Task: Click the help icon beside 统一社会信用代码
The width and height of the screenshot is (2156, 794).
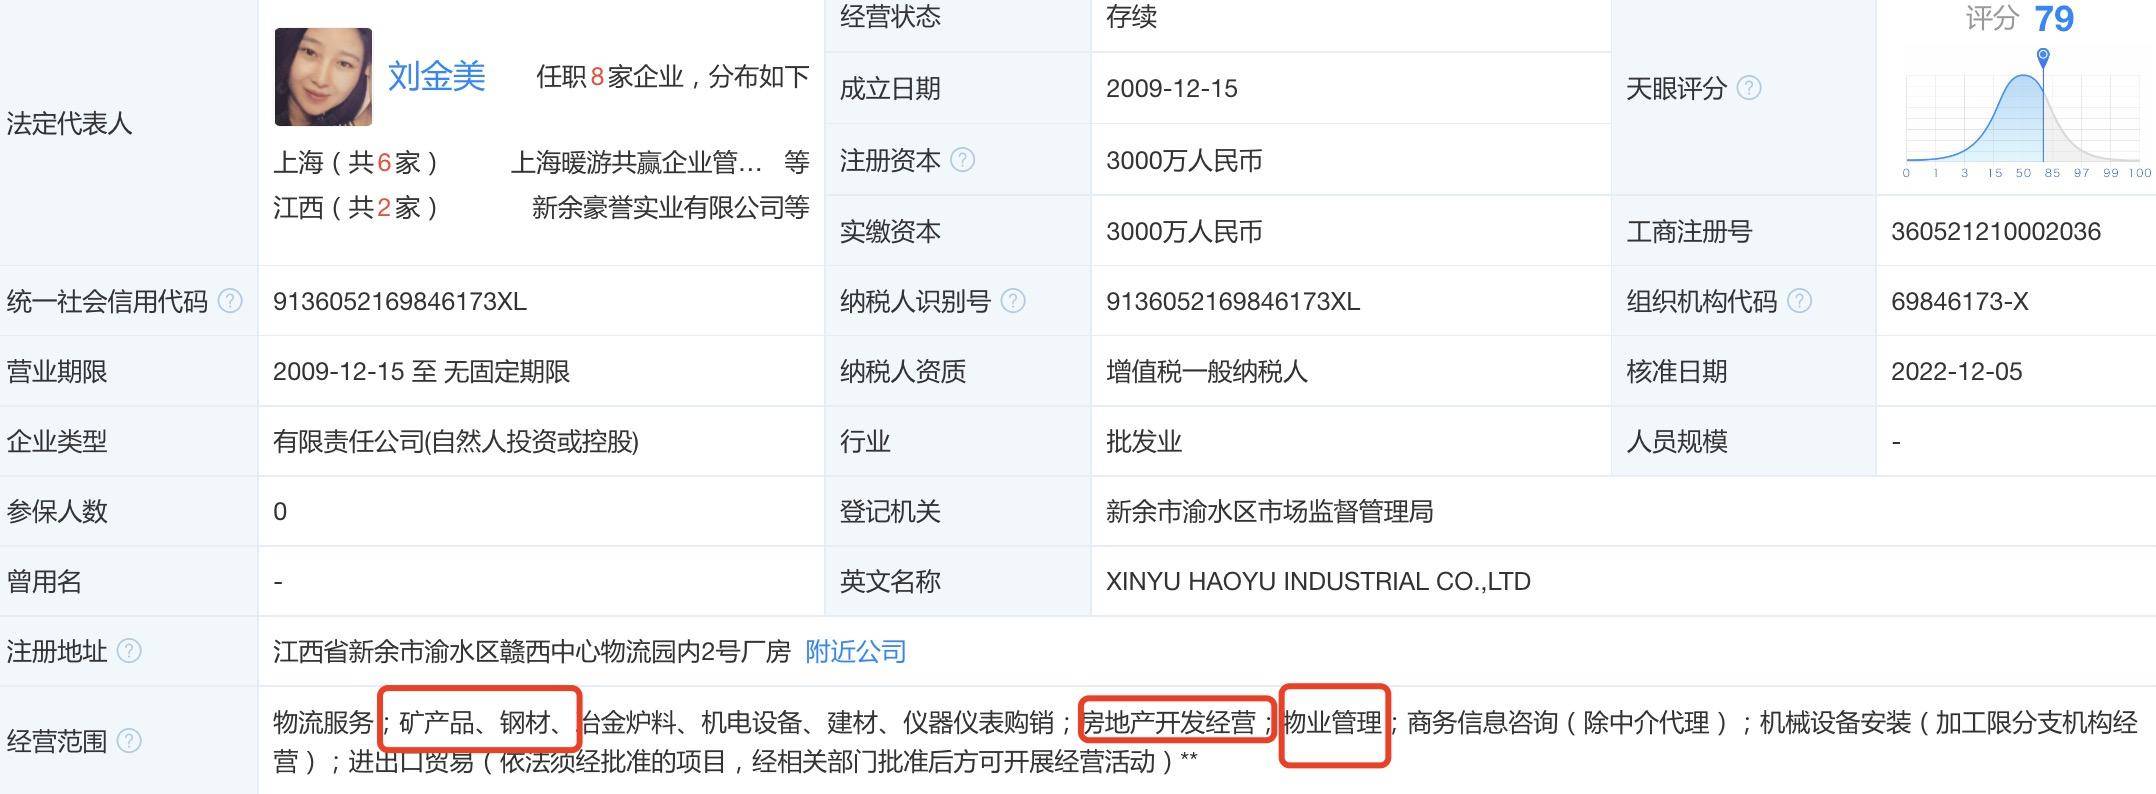Action: point(230,301)
